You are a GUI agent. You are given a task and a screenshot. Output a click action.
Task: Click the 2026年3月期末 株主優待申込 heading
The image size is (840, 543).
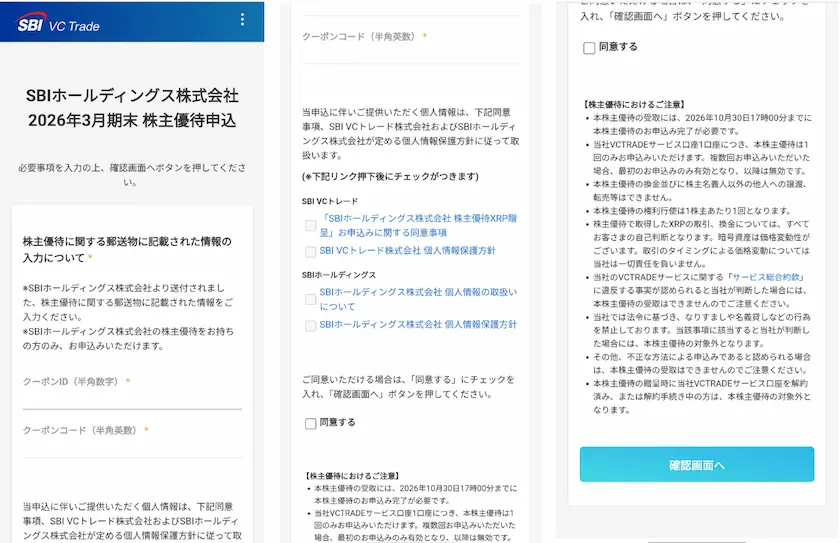point(132,120)
